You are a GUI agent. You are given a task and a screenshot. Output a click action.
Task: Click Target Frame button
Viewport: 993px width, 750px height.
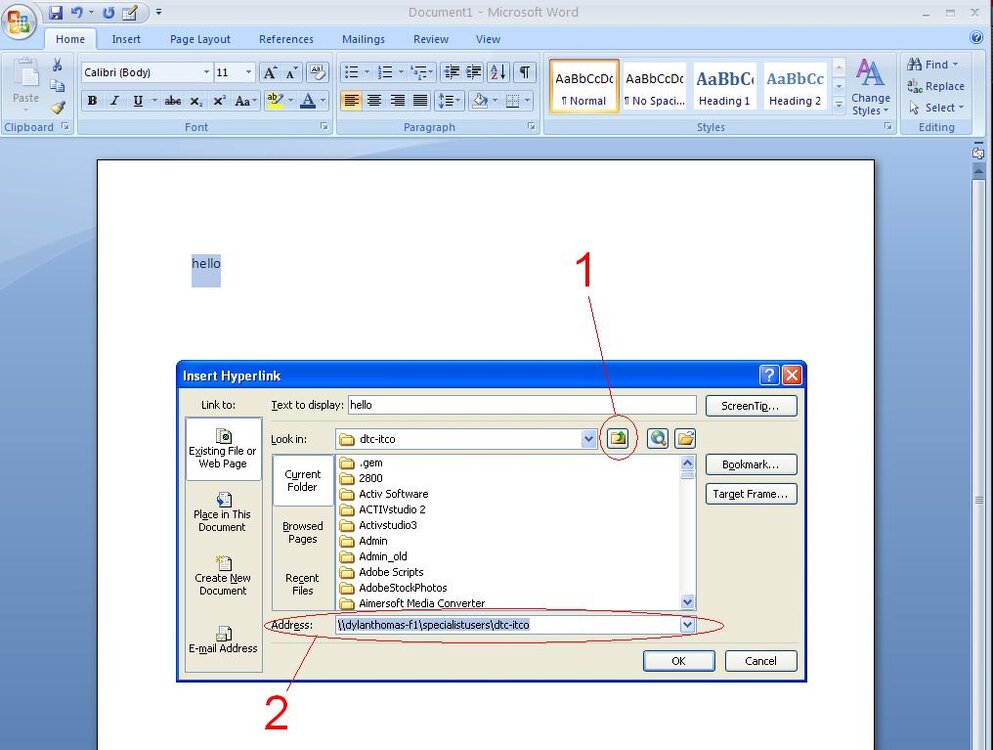(750, 494)
